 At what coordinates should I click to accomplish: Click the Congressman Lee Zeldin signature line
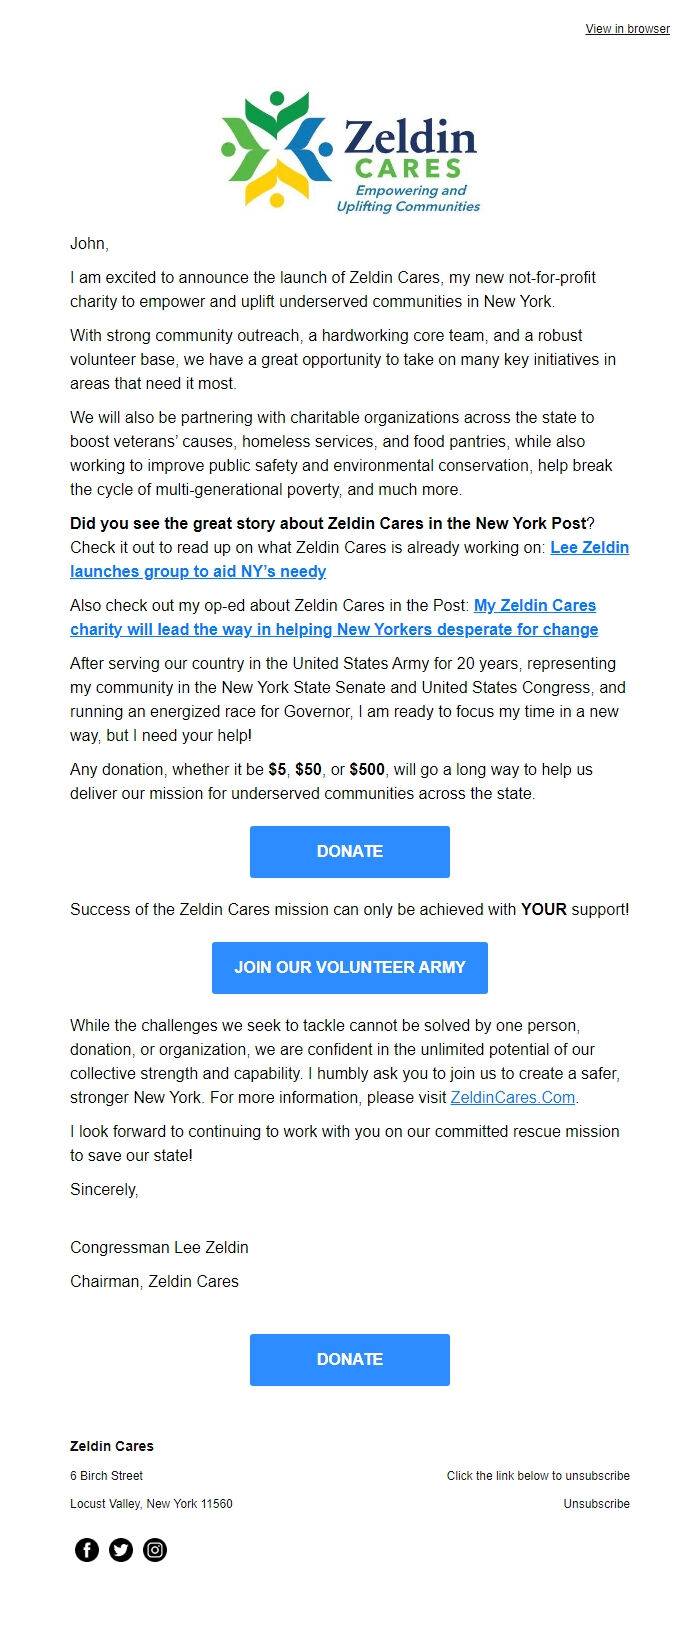coord(159,1247)
